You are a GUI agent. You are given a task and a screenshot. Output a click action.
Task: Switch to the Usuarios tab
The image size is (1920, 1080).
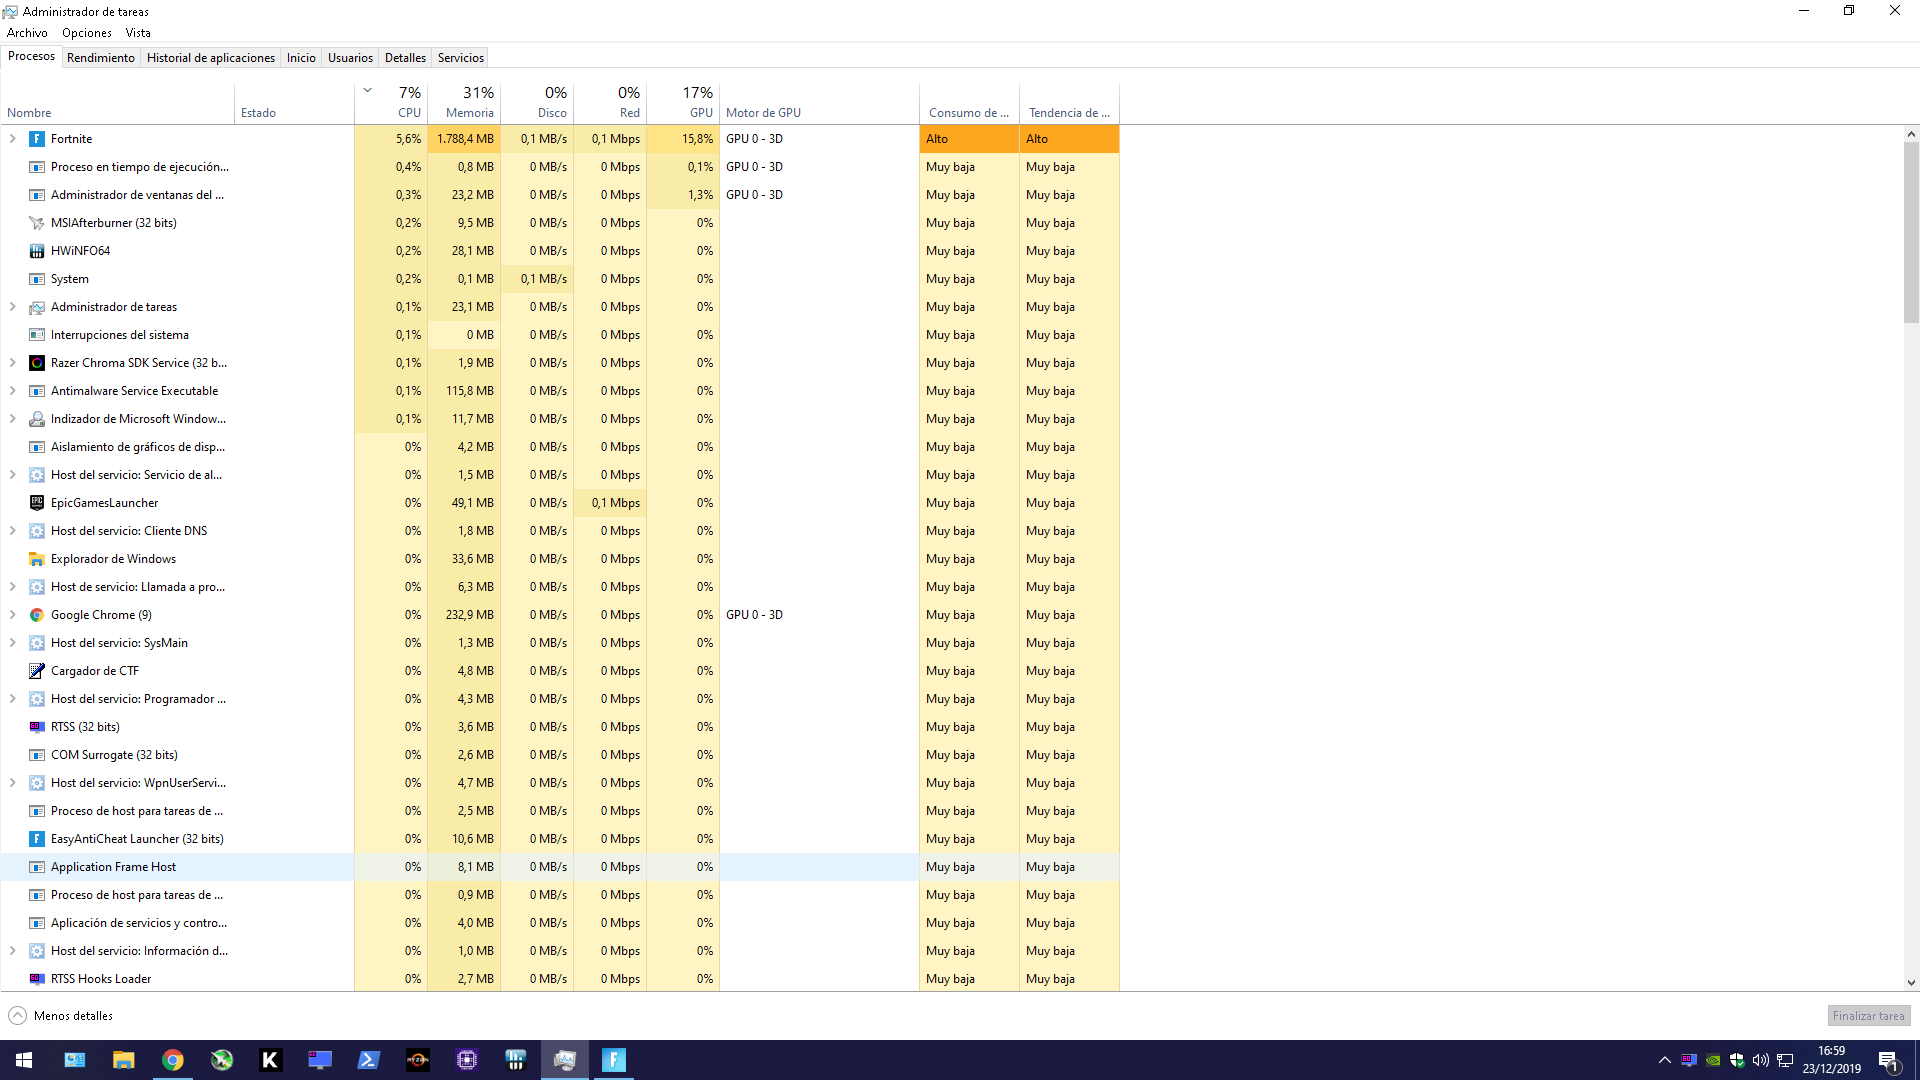(350, 58)
